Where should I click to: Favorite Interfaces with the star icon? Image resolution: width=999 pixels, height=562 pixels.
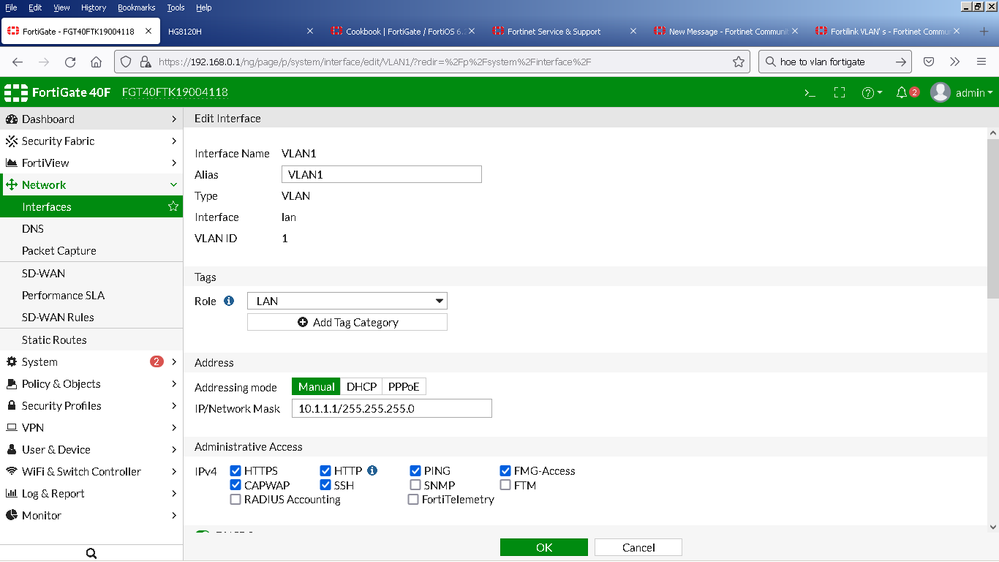pos(173,206)
